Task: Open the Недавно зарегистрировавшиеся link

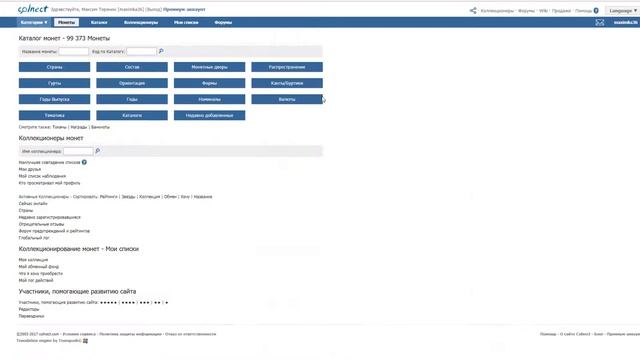Action: click(x=50, y=217)
